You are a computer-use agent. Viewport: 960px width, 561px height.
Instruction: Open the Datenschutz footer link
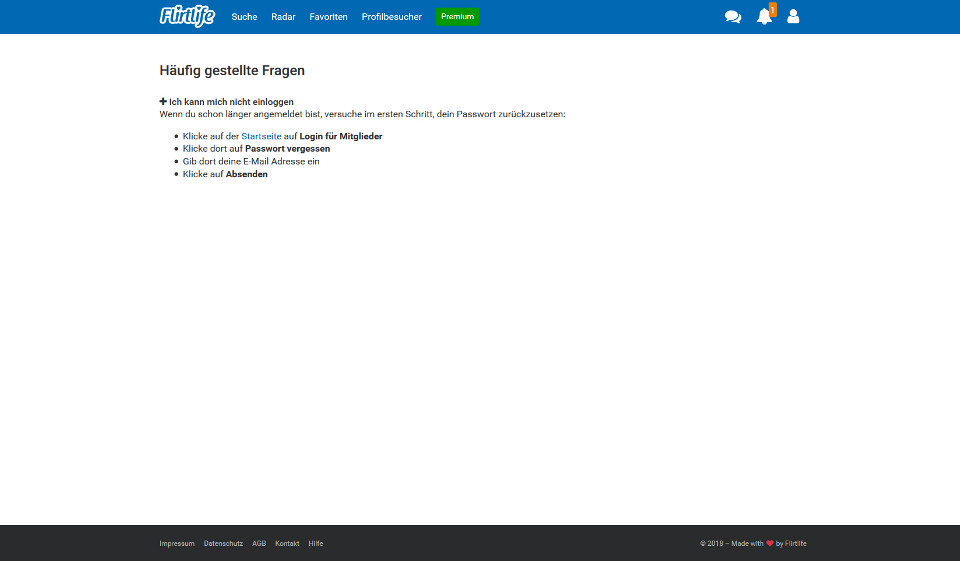pos(223,544)
